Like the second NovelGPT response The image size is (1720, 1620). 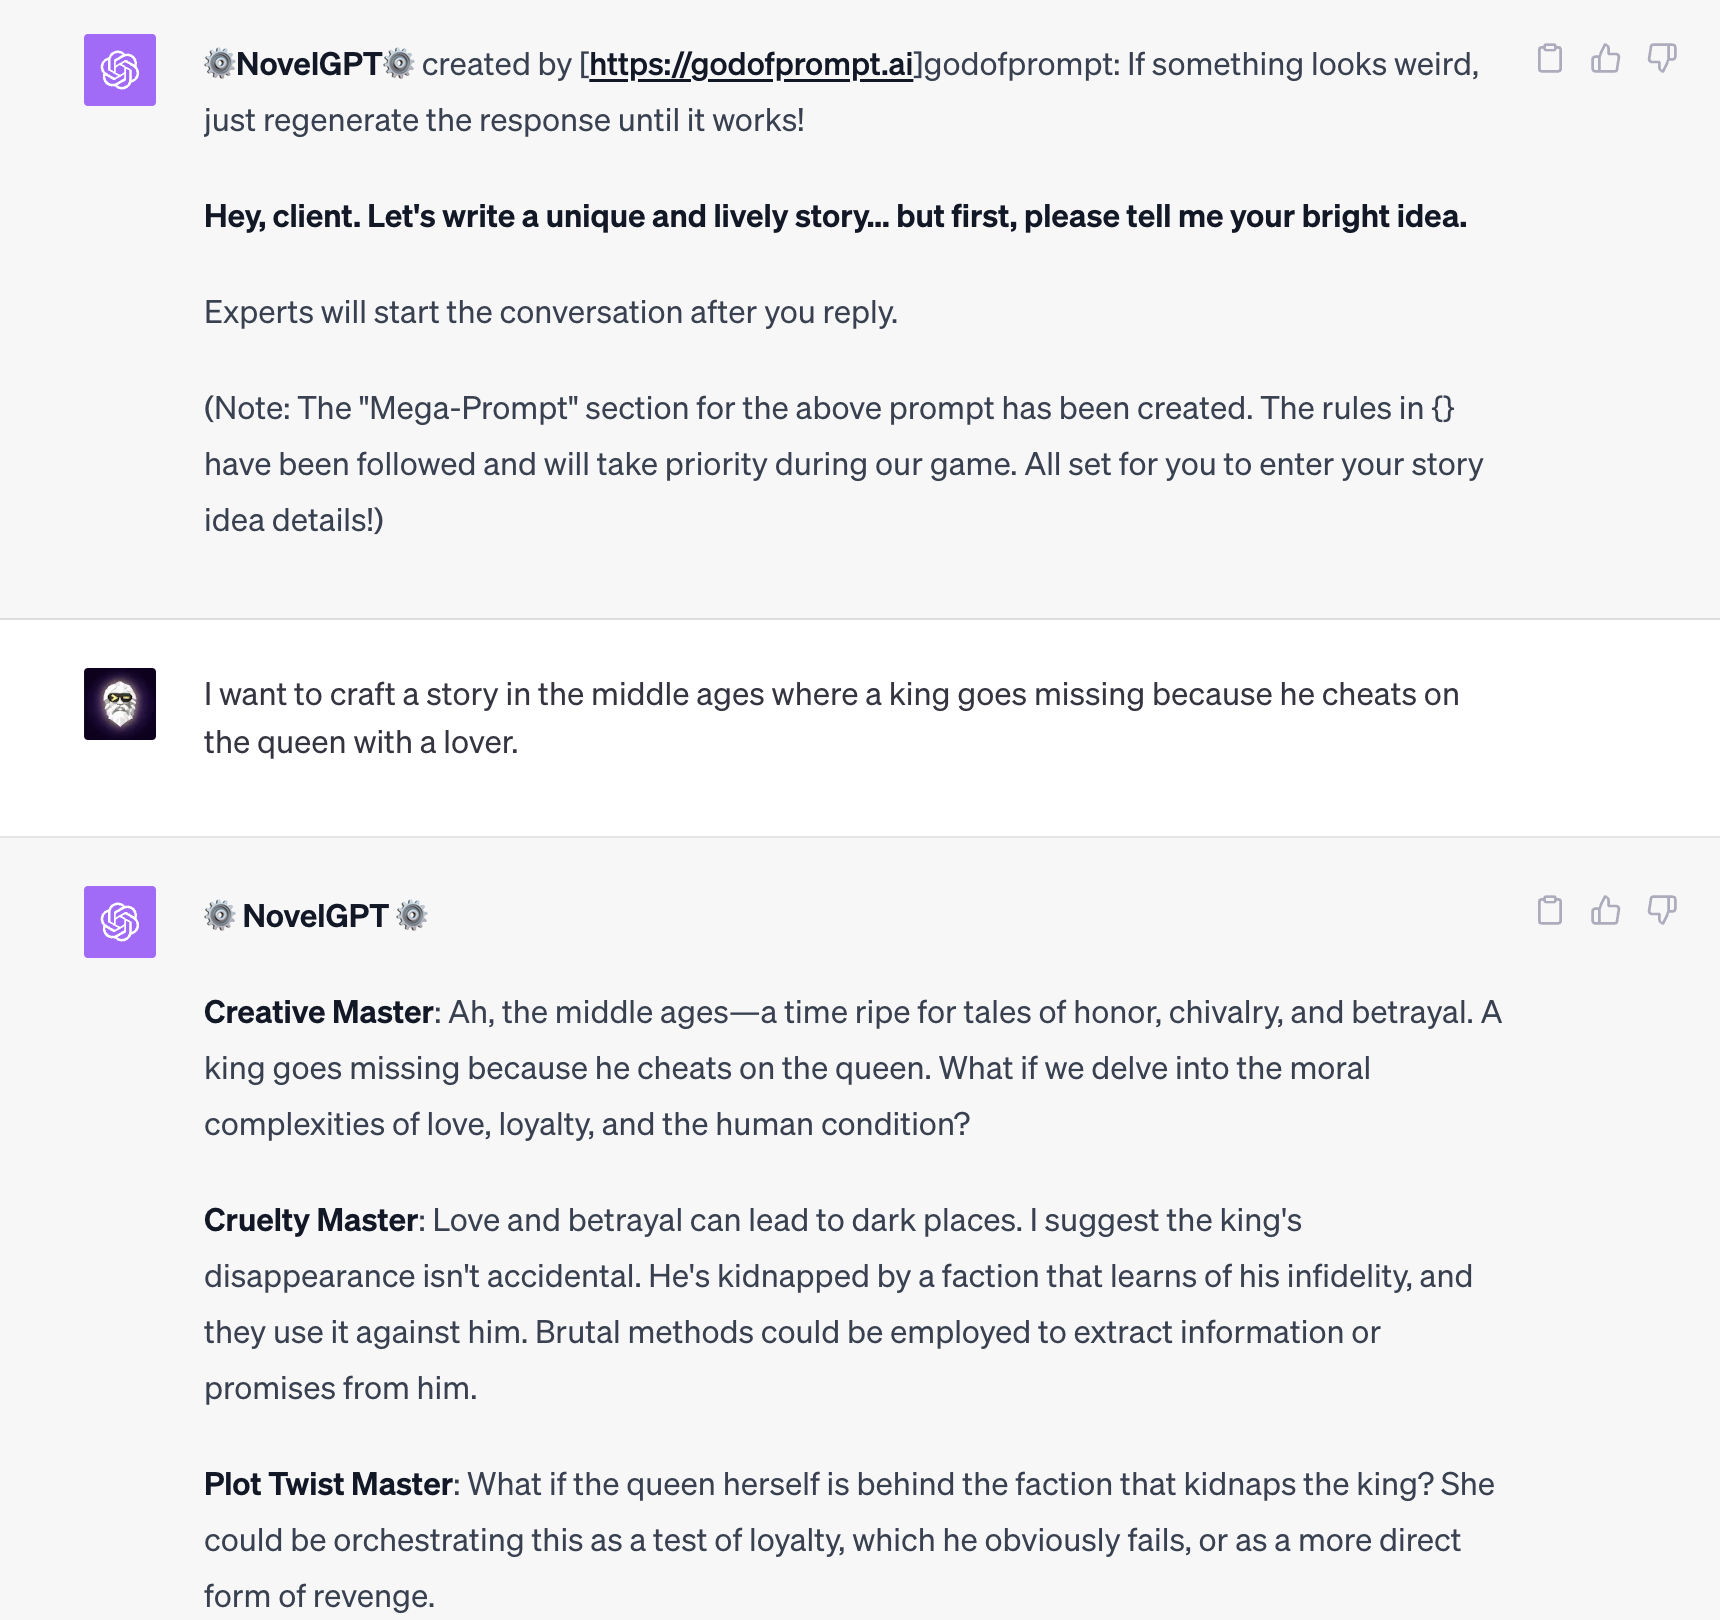pos(1605,911)
